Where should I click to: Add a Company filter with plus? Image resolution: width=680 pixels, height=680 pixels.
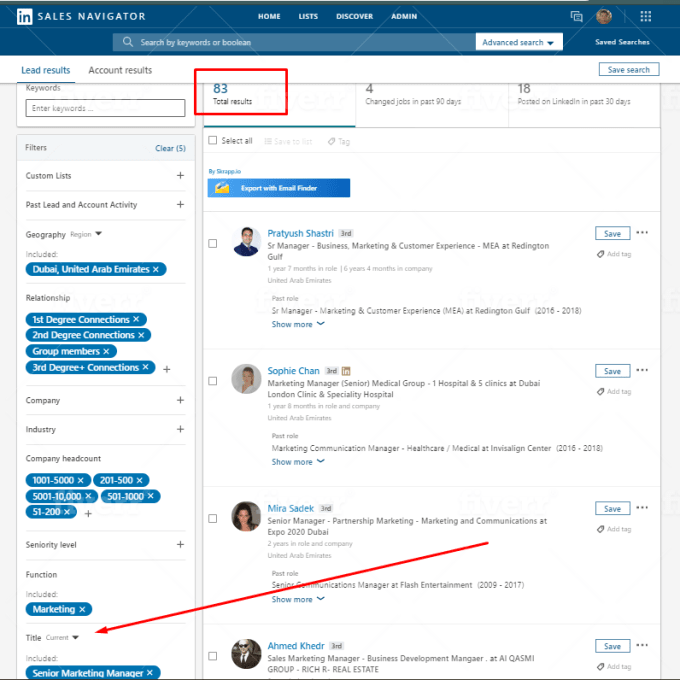pyautogui.click(x=180, y=400)
